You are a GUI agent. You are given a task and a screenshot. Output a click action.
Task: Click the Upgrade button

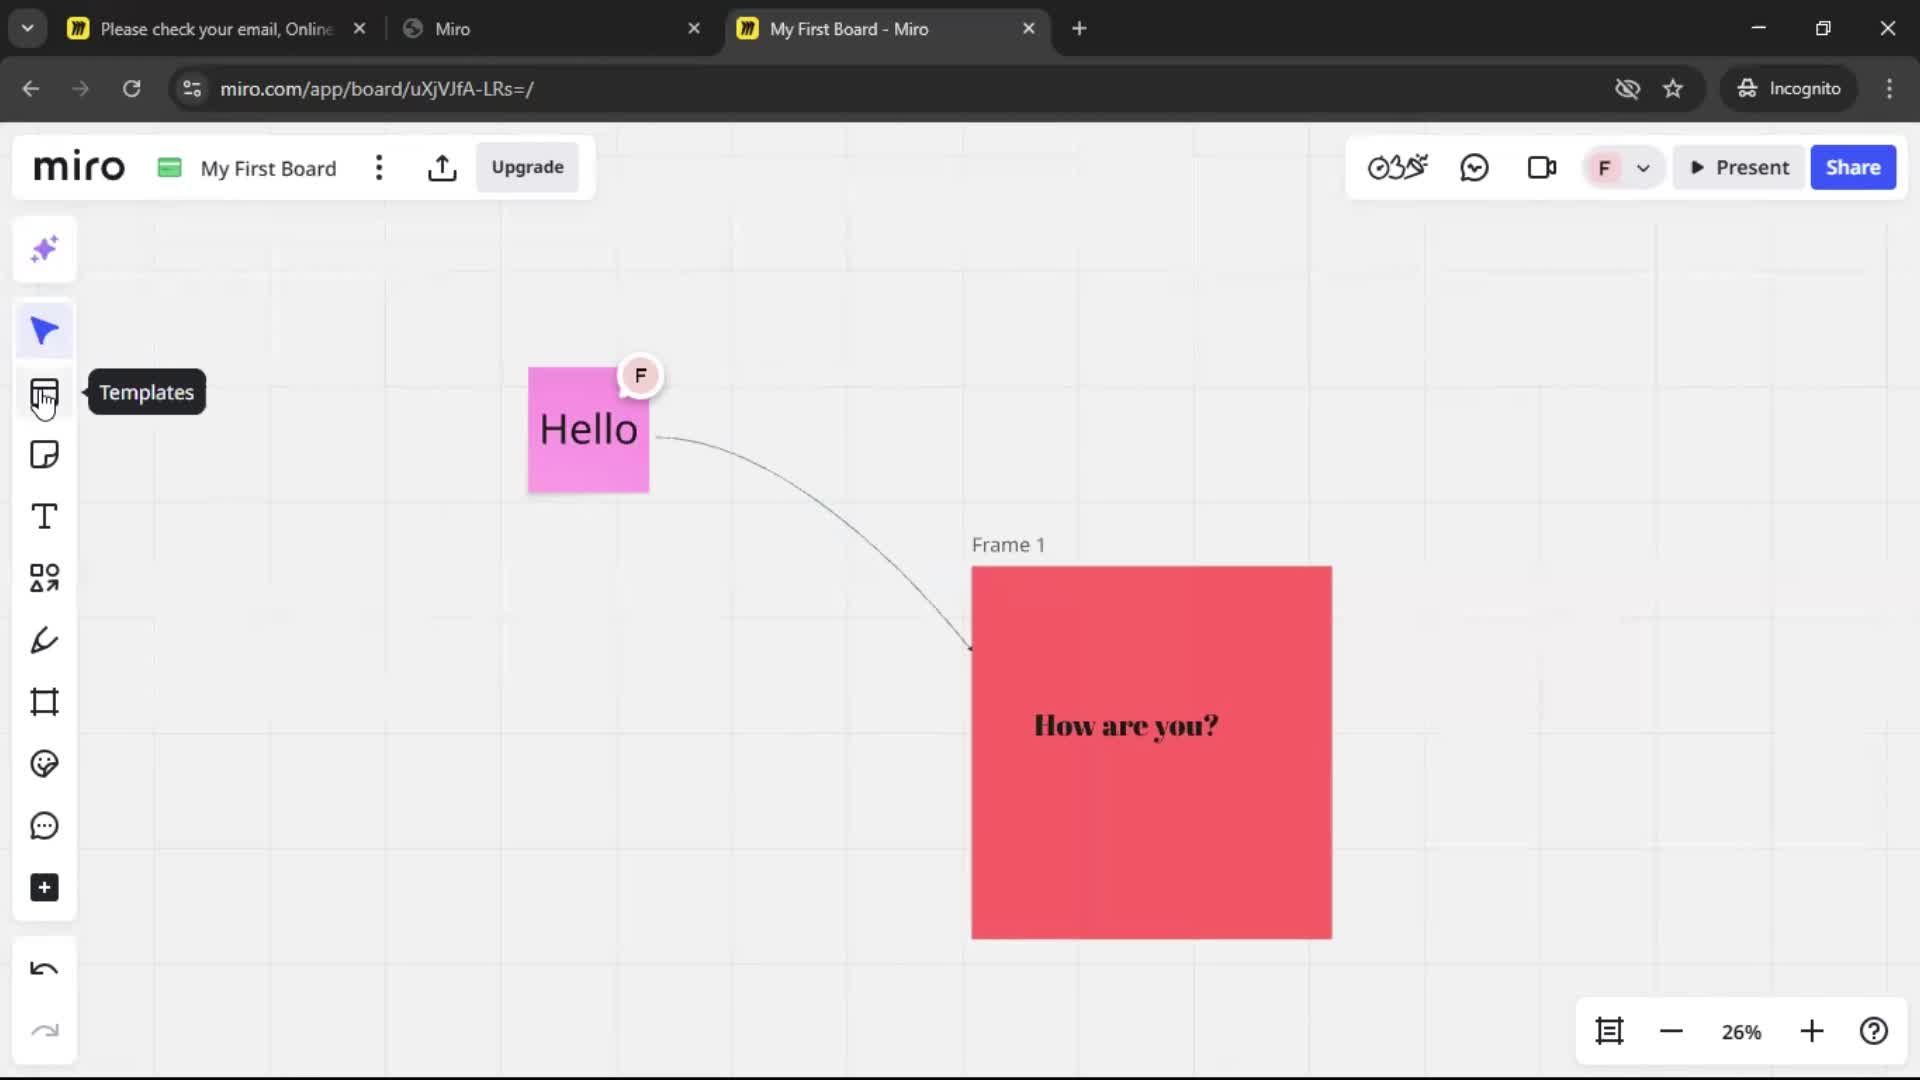[527, 167]
